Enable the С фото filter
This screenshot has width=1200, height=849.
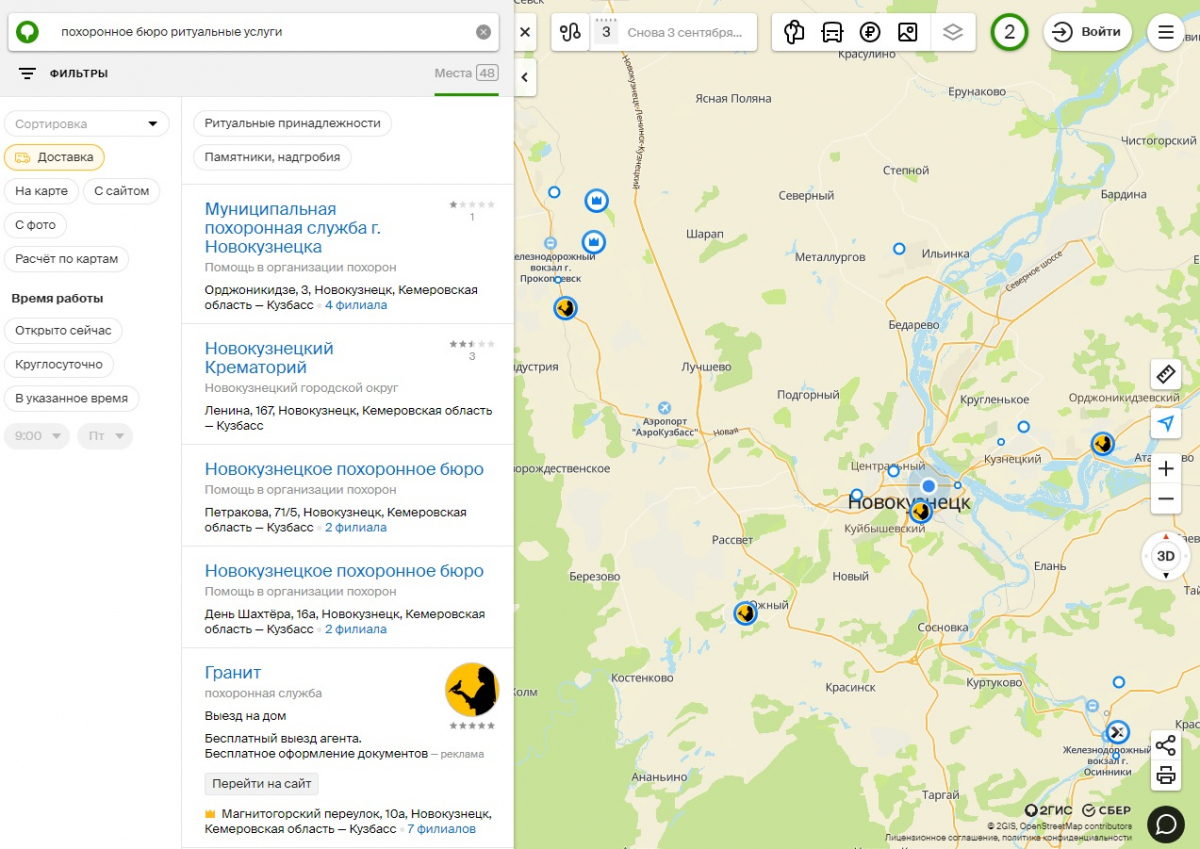coord(36,225)
